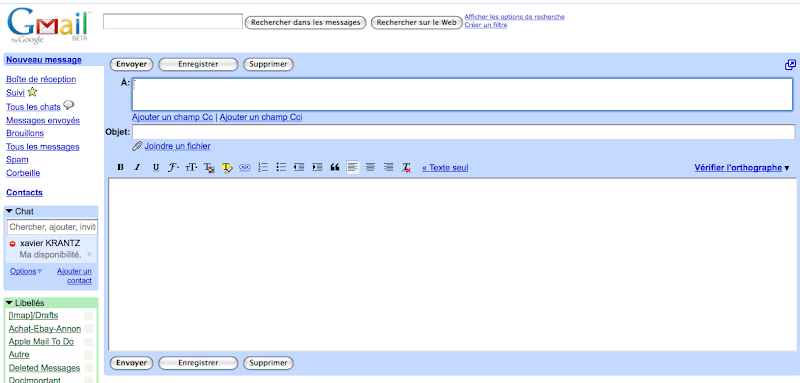Click the top Supprimer button
This screenshot has height=383, width=800.
coord(268,64)
